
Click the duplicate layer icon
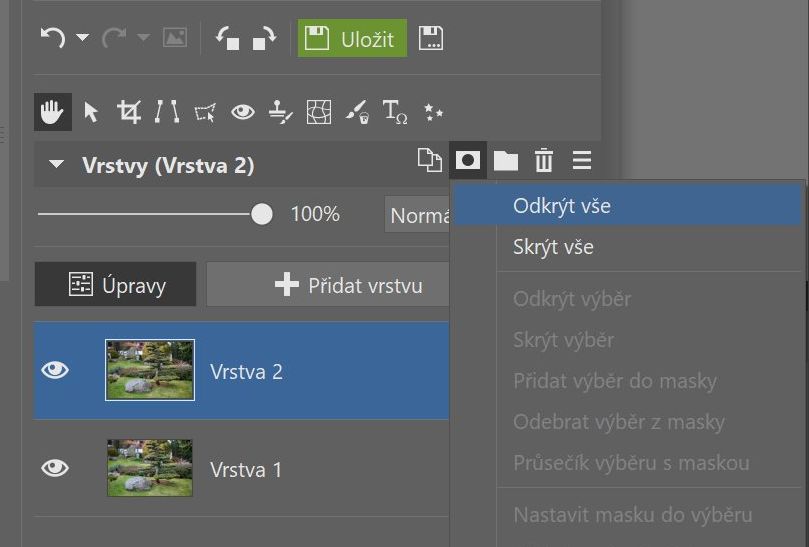pos(430,160)
